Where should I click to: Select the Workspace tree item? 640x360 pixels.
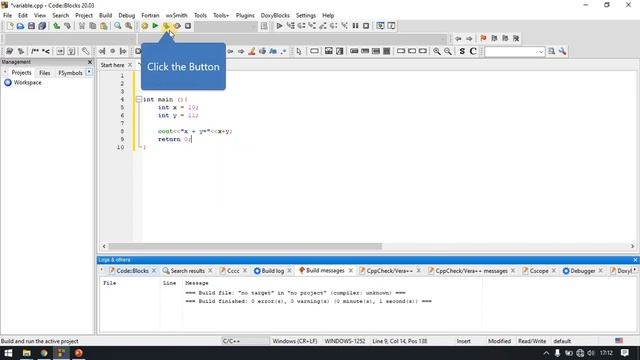point(27,82)
